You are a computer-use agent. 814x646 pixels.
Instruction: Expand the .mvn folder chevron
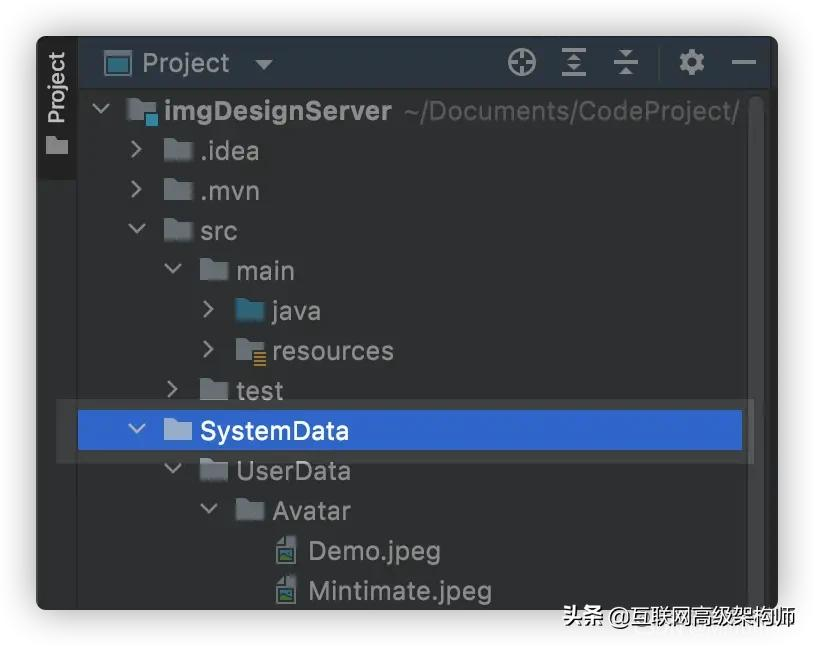pyautogui.click(x=136, y=190)
